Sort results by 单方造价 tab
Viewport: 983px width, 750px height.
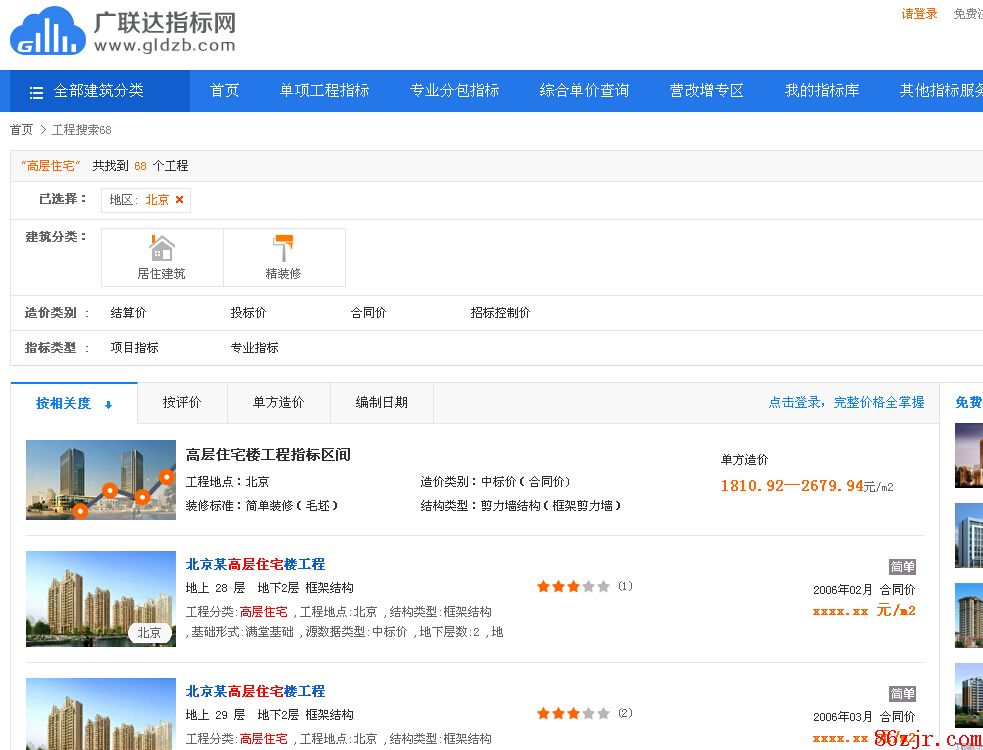coord(278,402)
